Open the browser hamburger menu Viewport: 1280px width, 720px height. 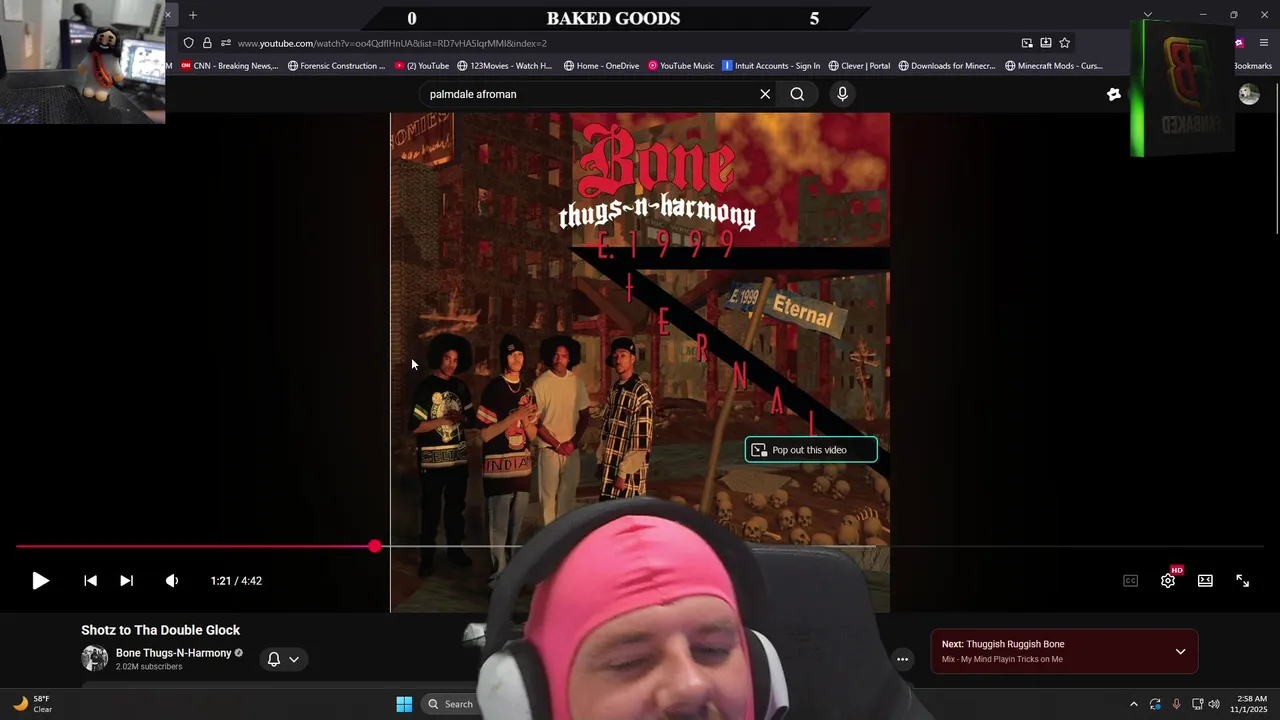pos(1264,43)
